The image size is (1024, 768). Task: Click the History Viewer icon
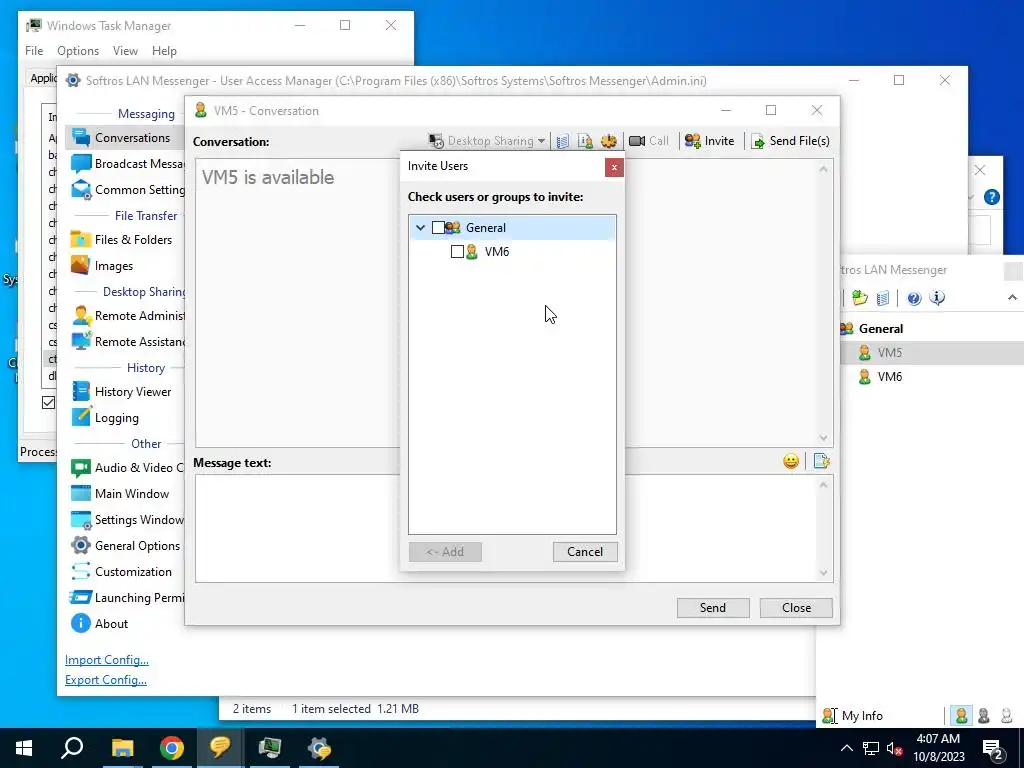(81, 392)
